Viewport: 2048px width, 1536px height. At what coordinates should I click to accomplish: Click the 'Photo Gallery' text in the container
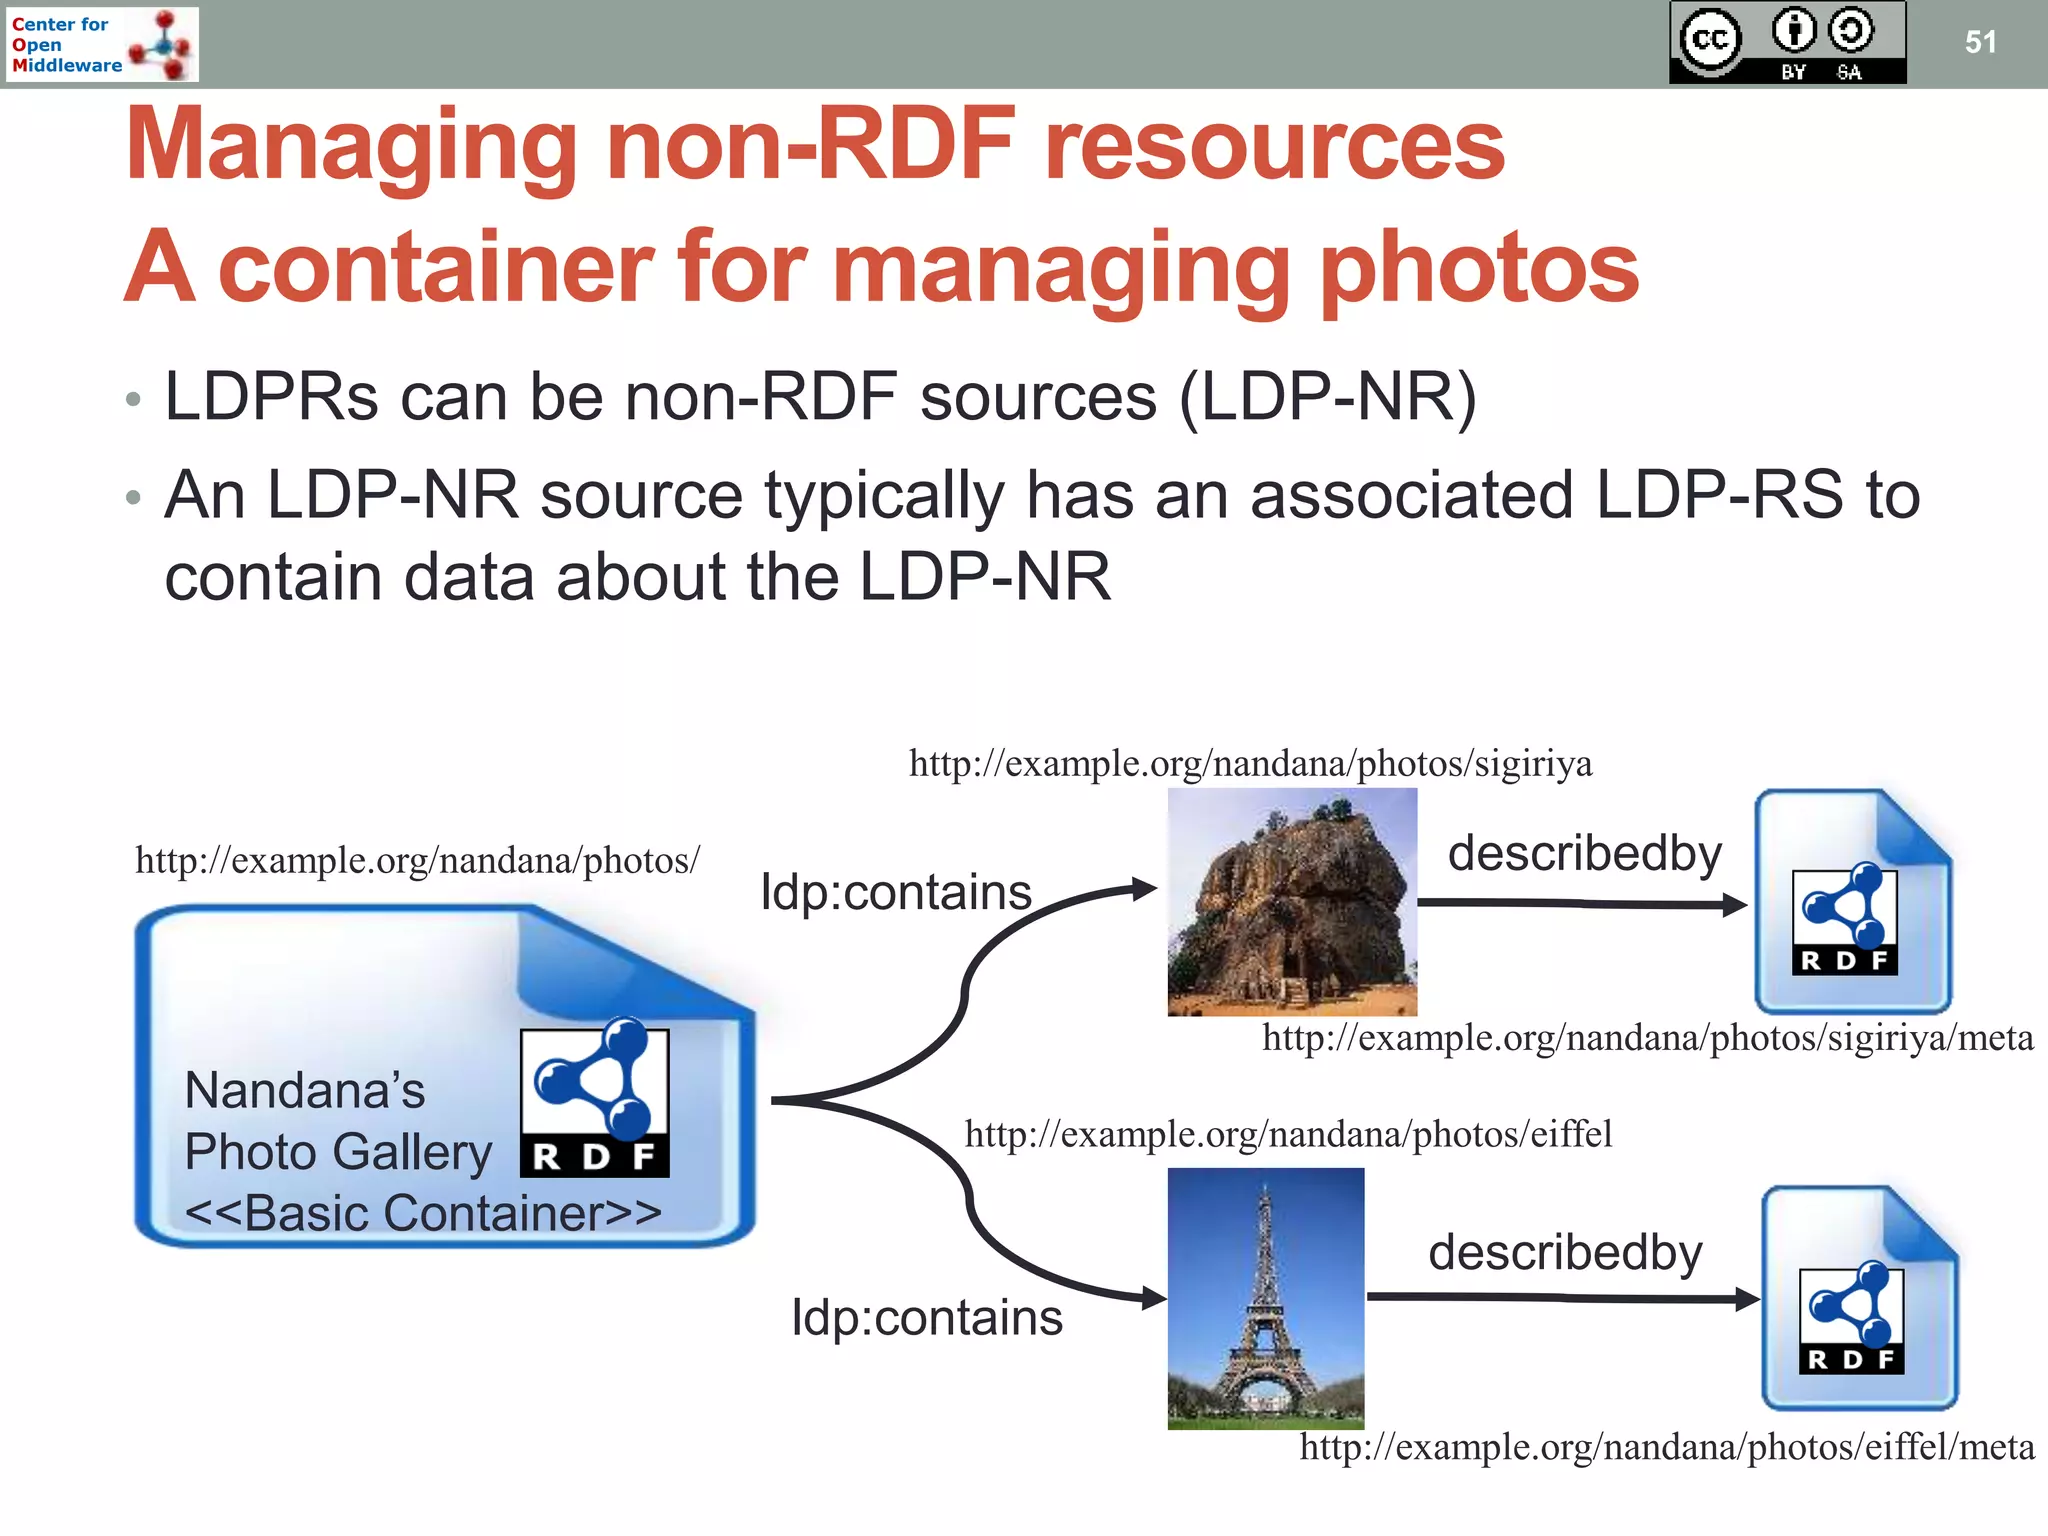tap(338, 1152)
